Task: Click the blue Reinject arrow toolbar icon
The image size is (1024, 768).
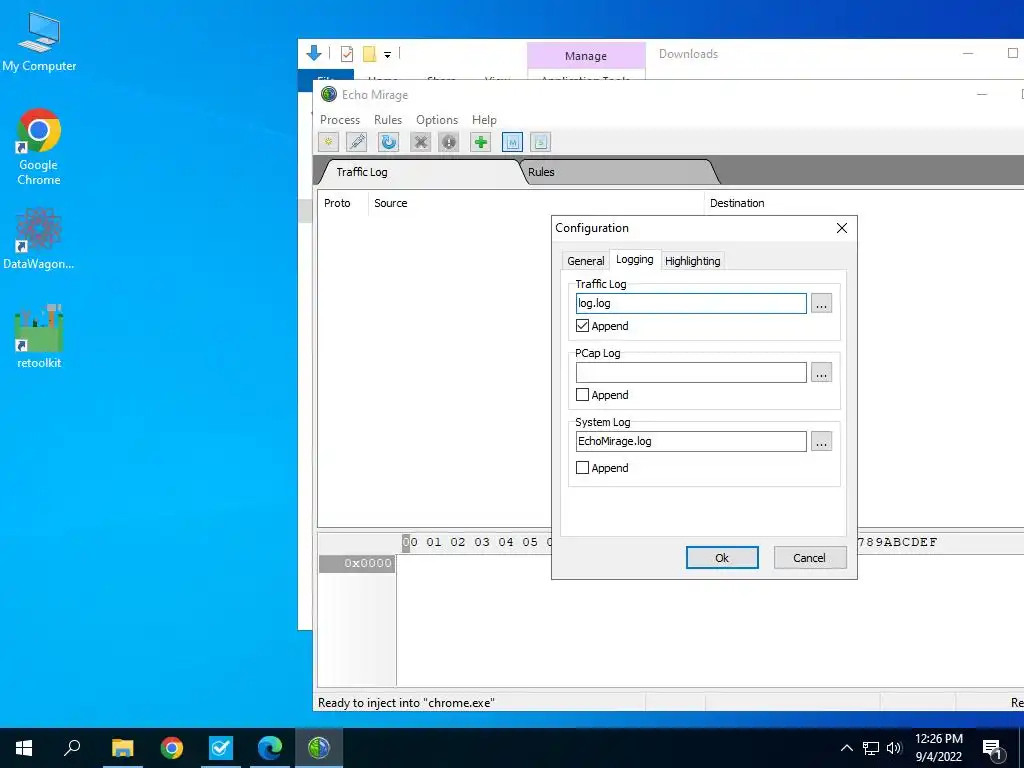Action: (x=389, y=142)
